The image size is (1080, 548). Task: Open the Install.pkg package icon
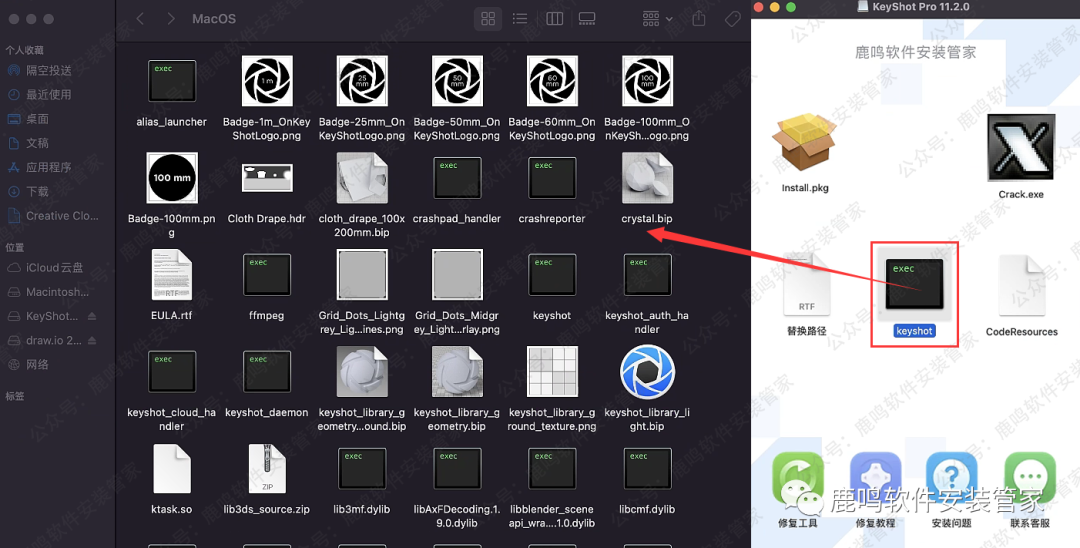pos(805,145)
